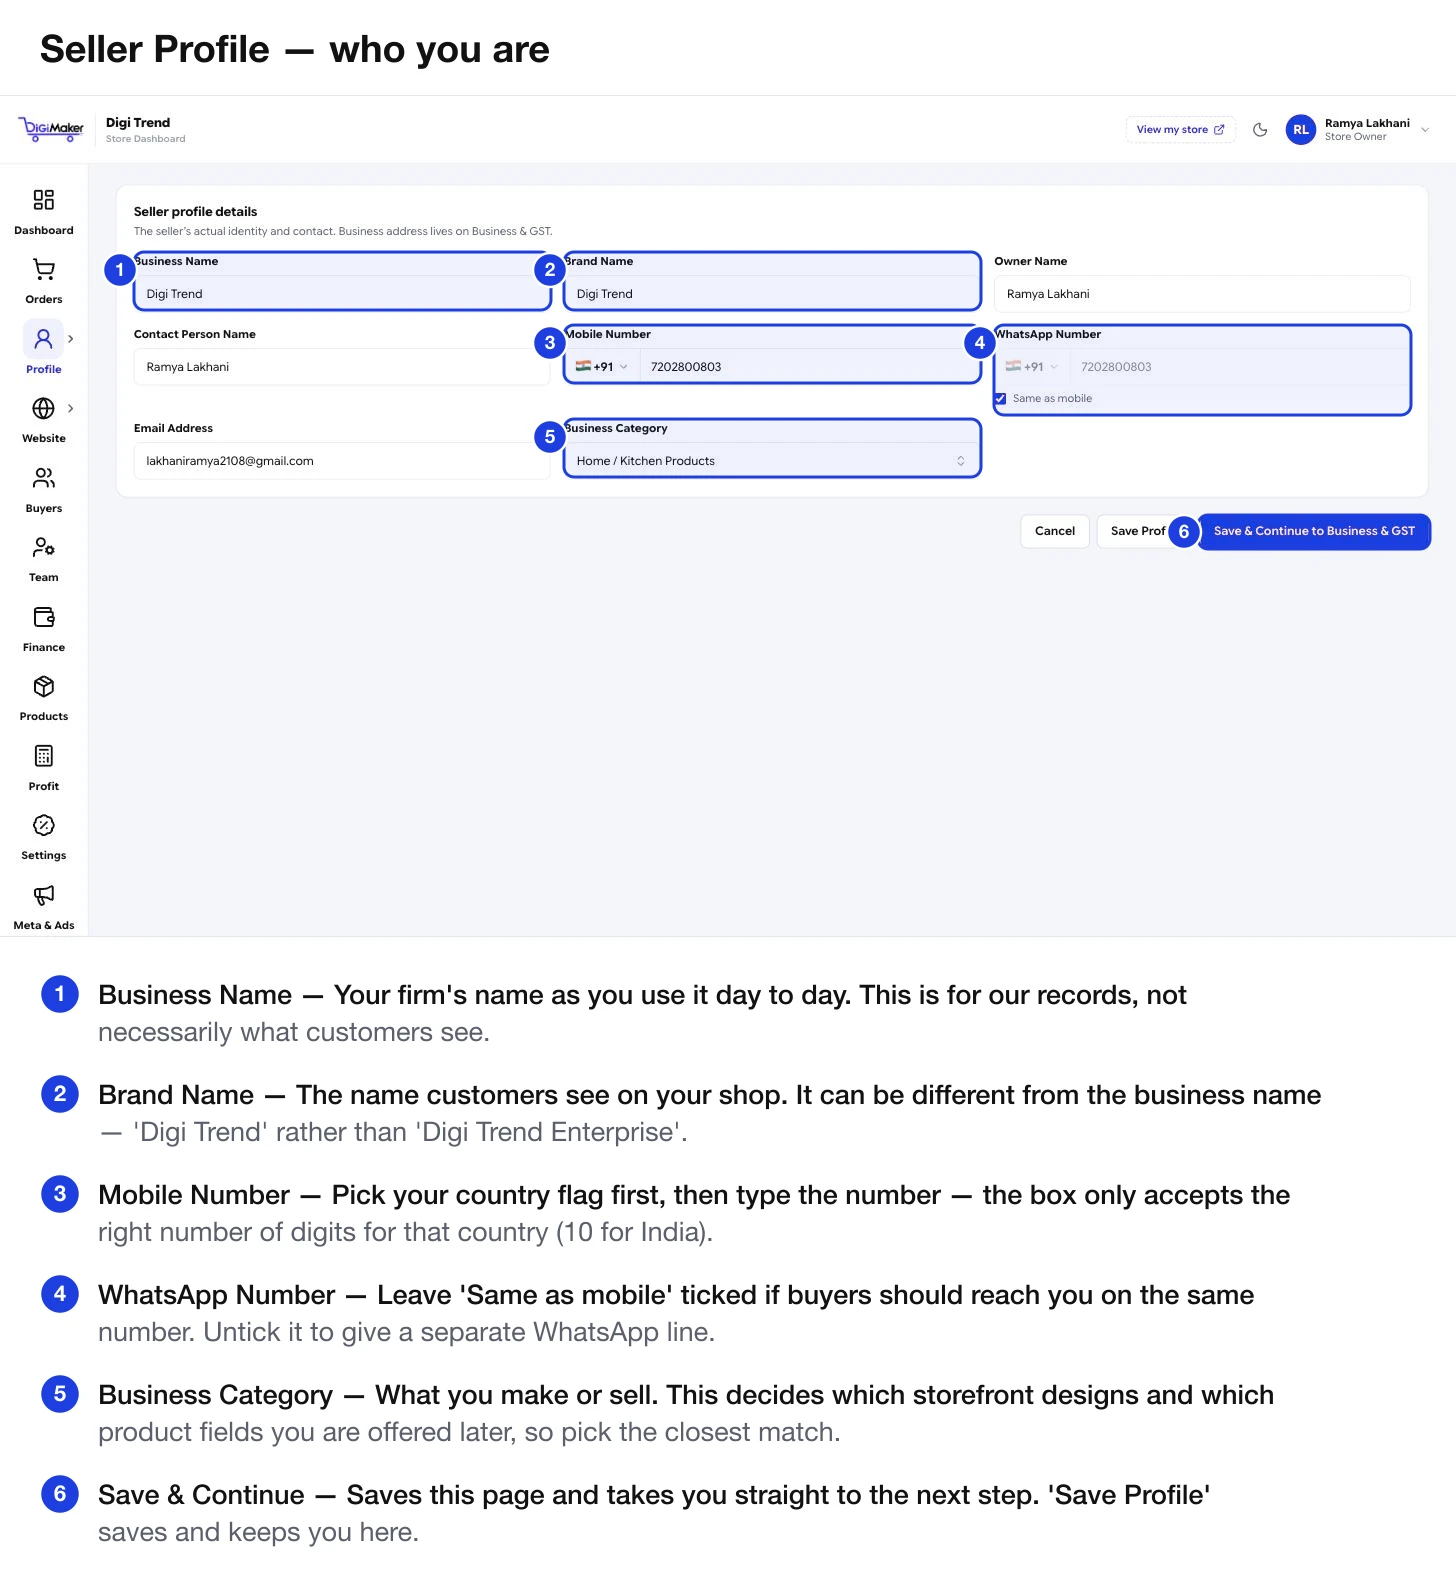The height and width of the screenshot is (1590, 1456).
Task: Open Mobile Number country code dropdown
Action: (x=602, y=367)
